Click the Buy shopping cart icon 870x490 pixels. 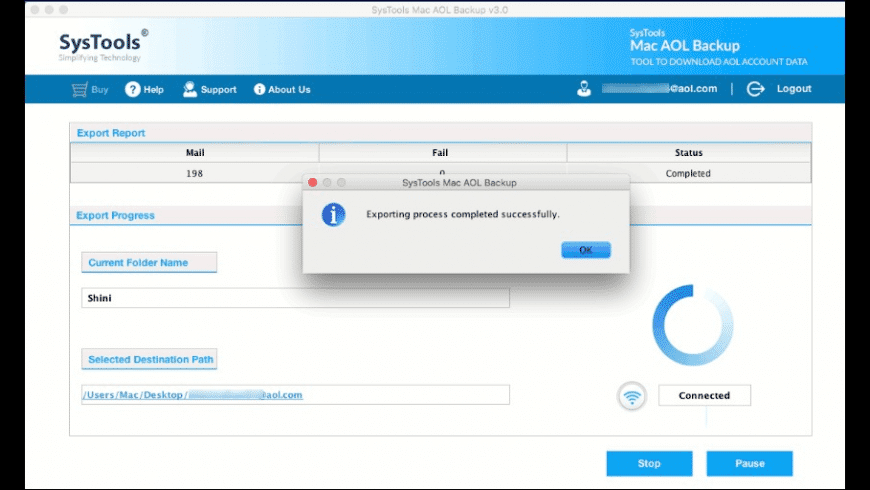tap(79, 89)
